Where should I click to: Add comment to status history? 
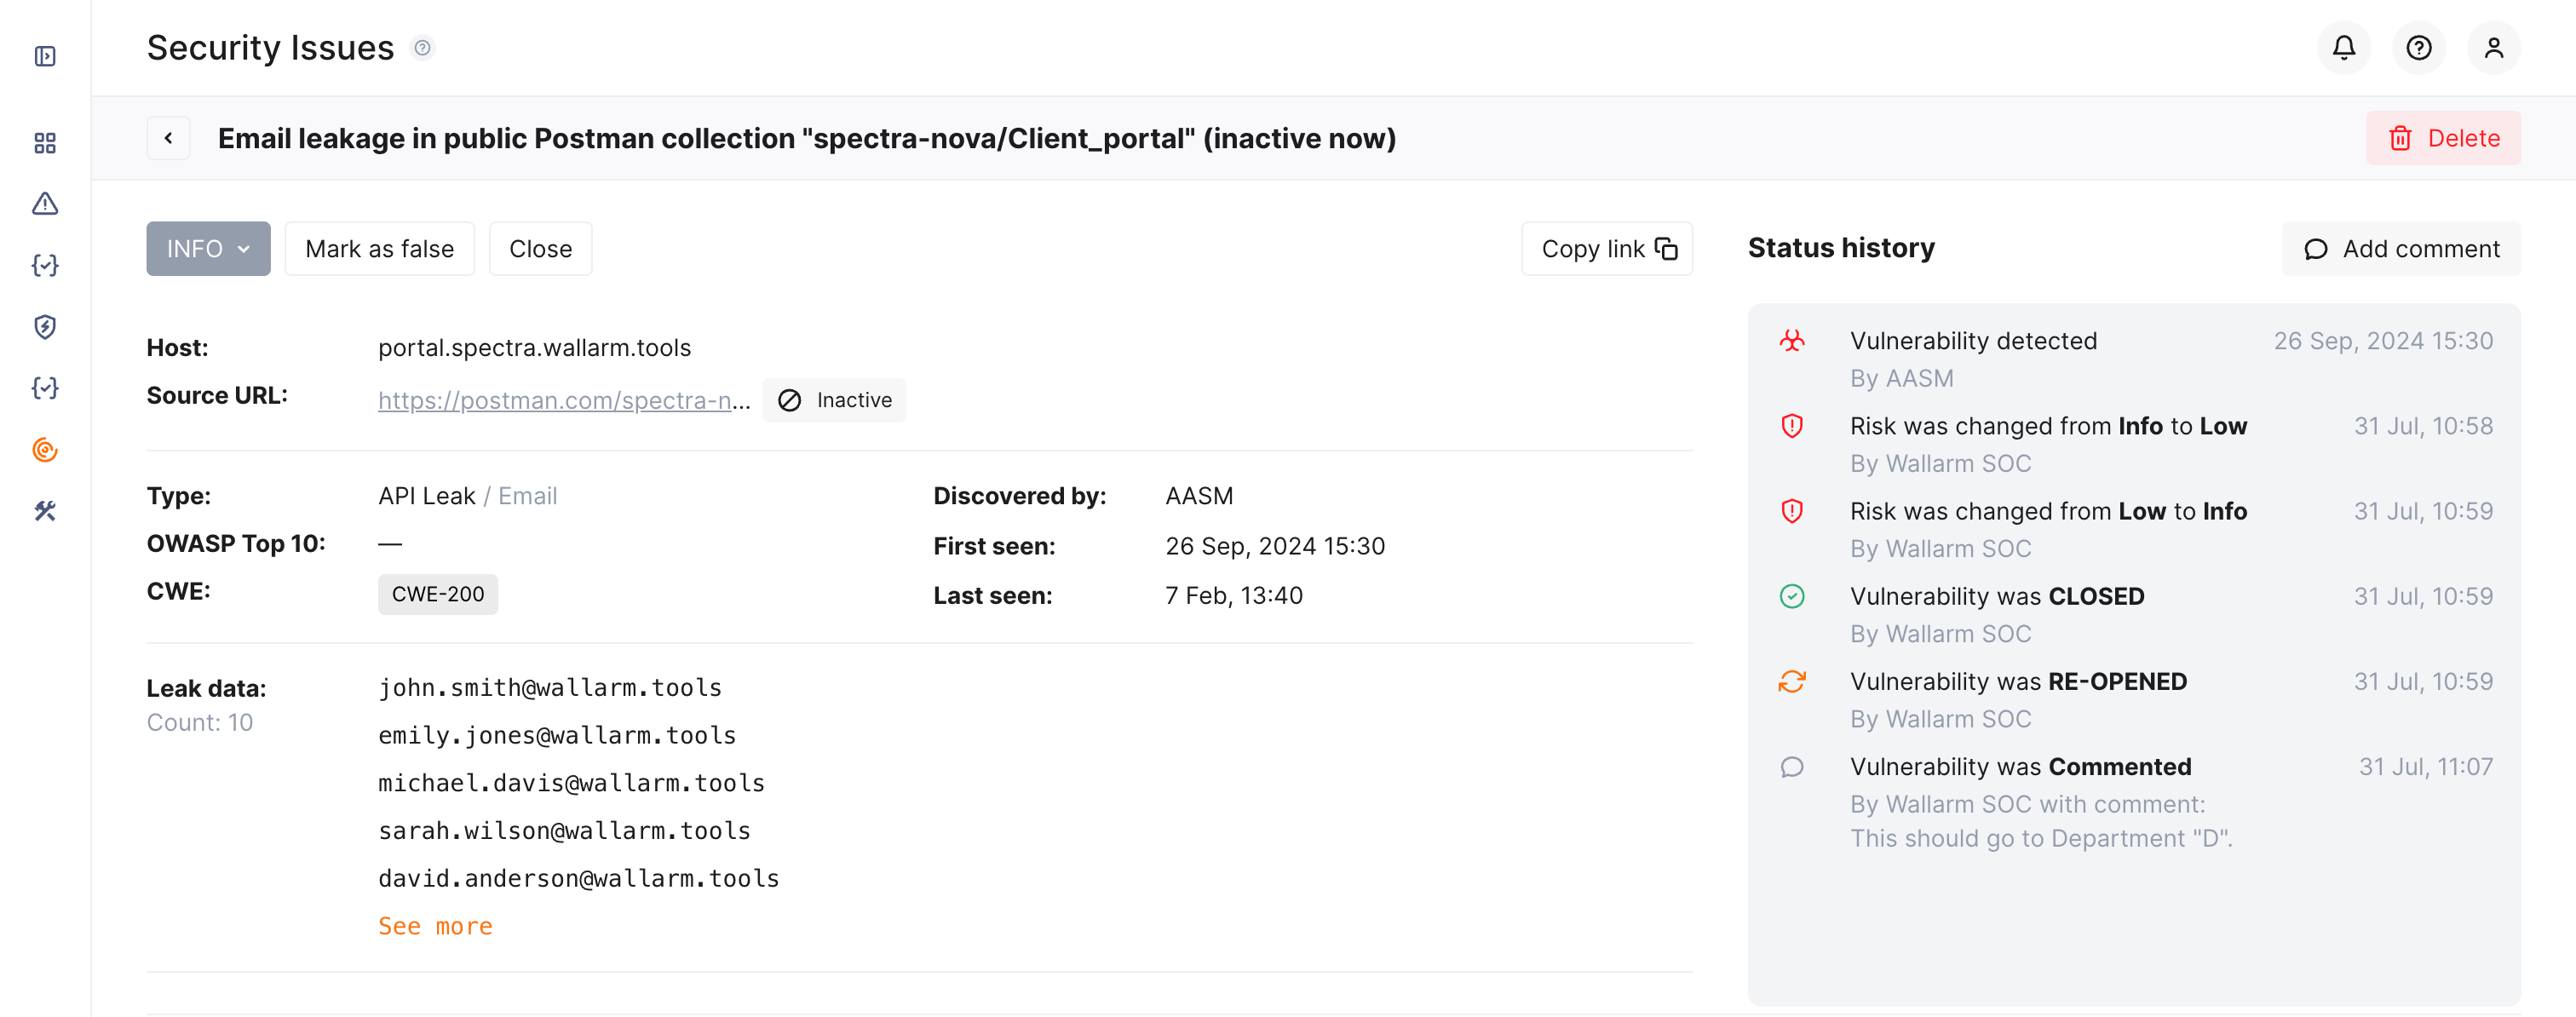coord(2400,249)
